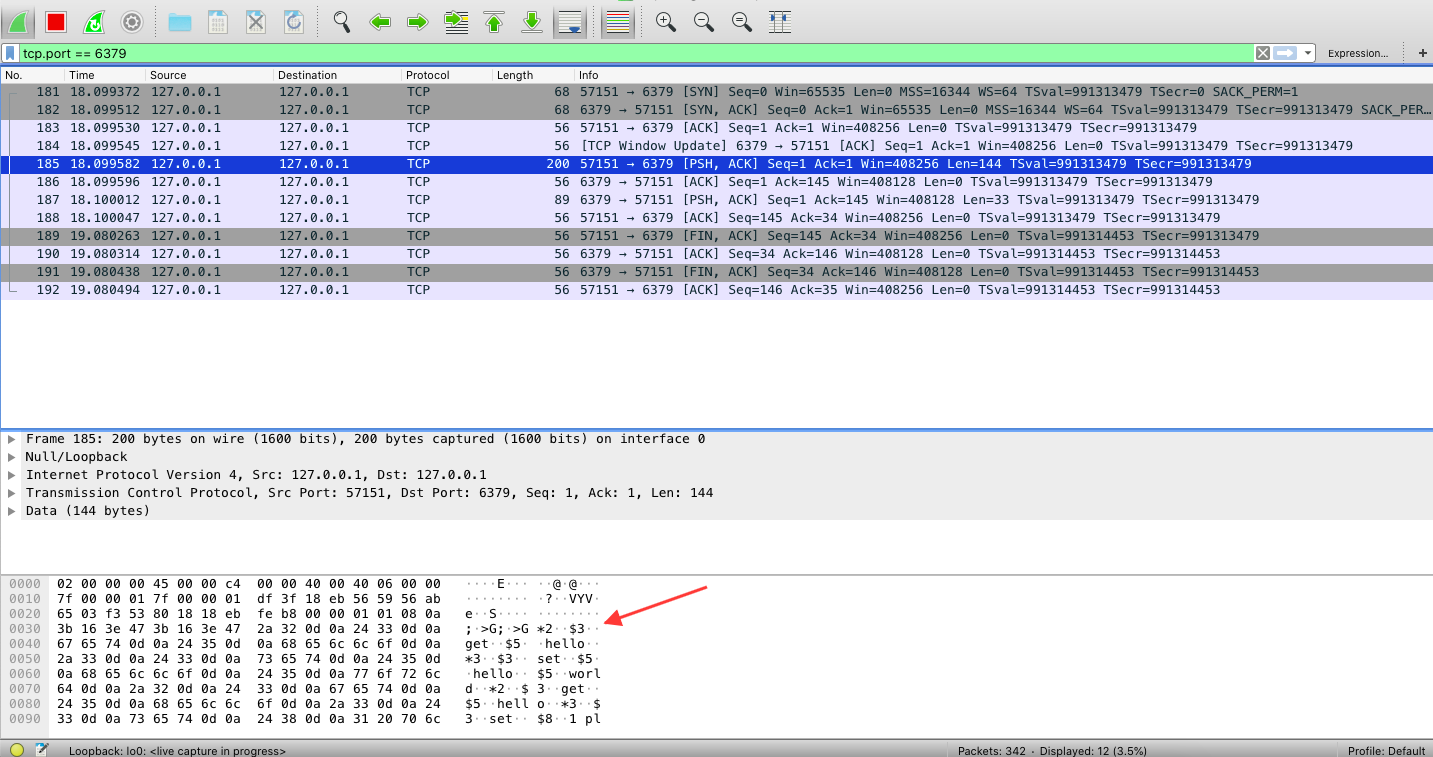Click the display filter input field
Viewport: 1433px width, 757px height.
tap(636, 53)
